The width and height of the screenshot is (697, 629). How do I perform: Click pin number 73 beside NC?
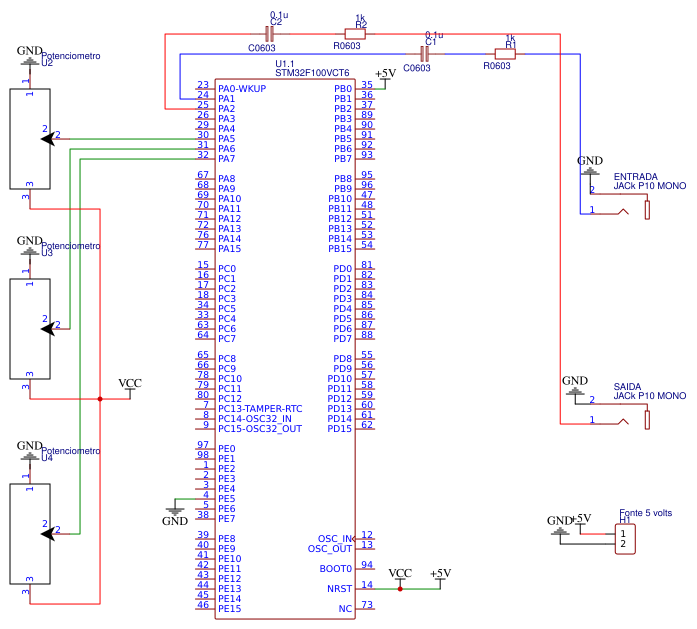point(367,605)
